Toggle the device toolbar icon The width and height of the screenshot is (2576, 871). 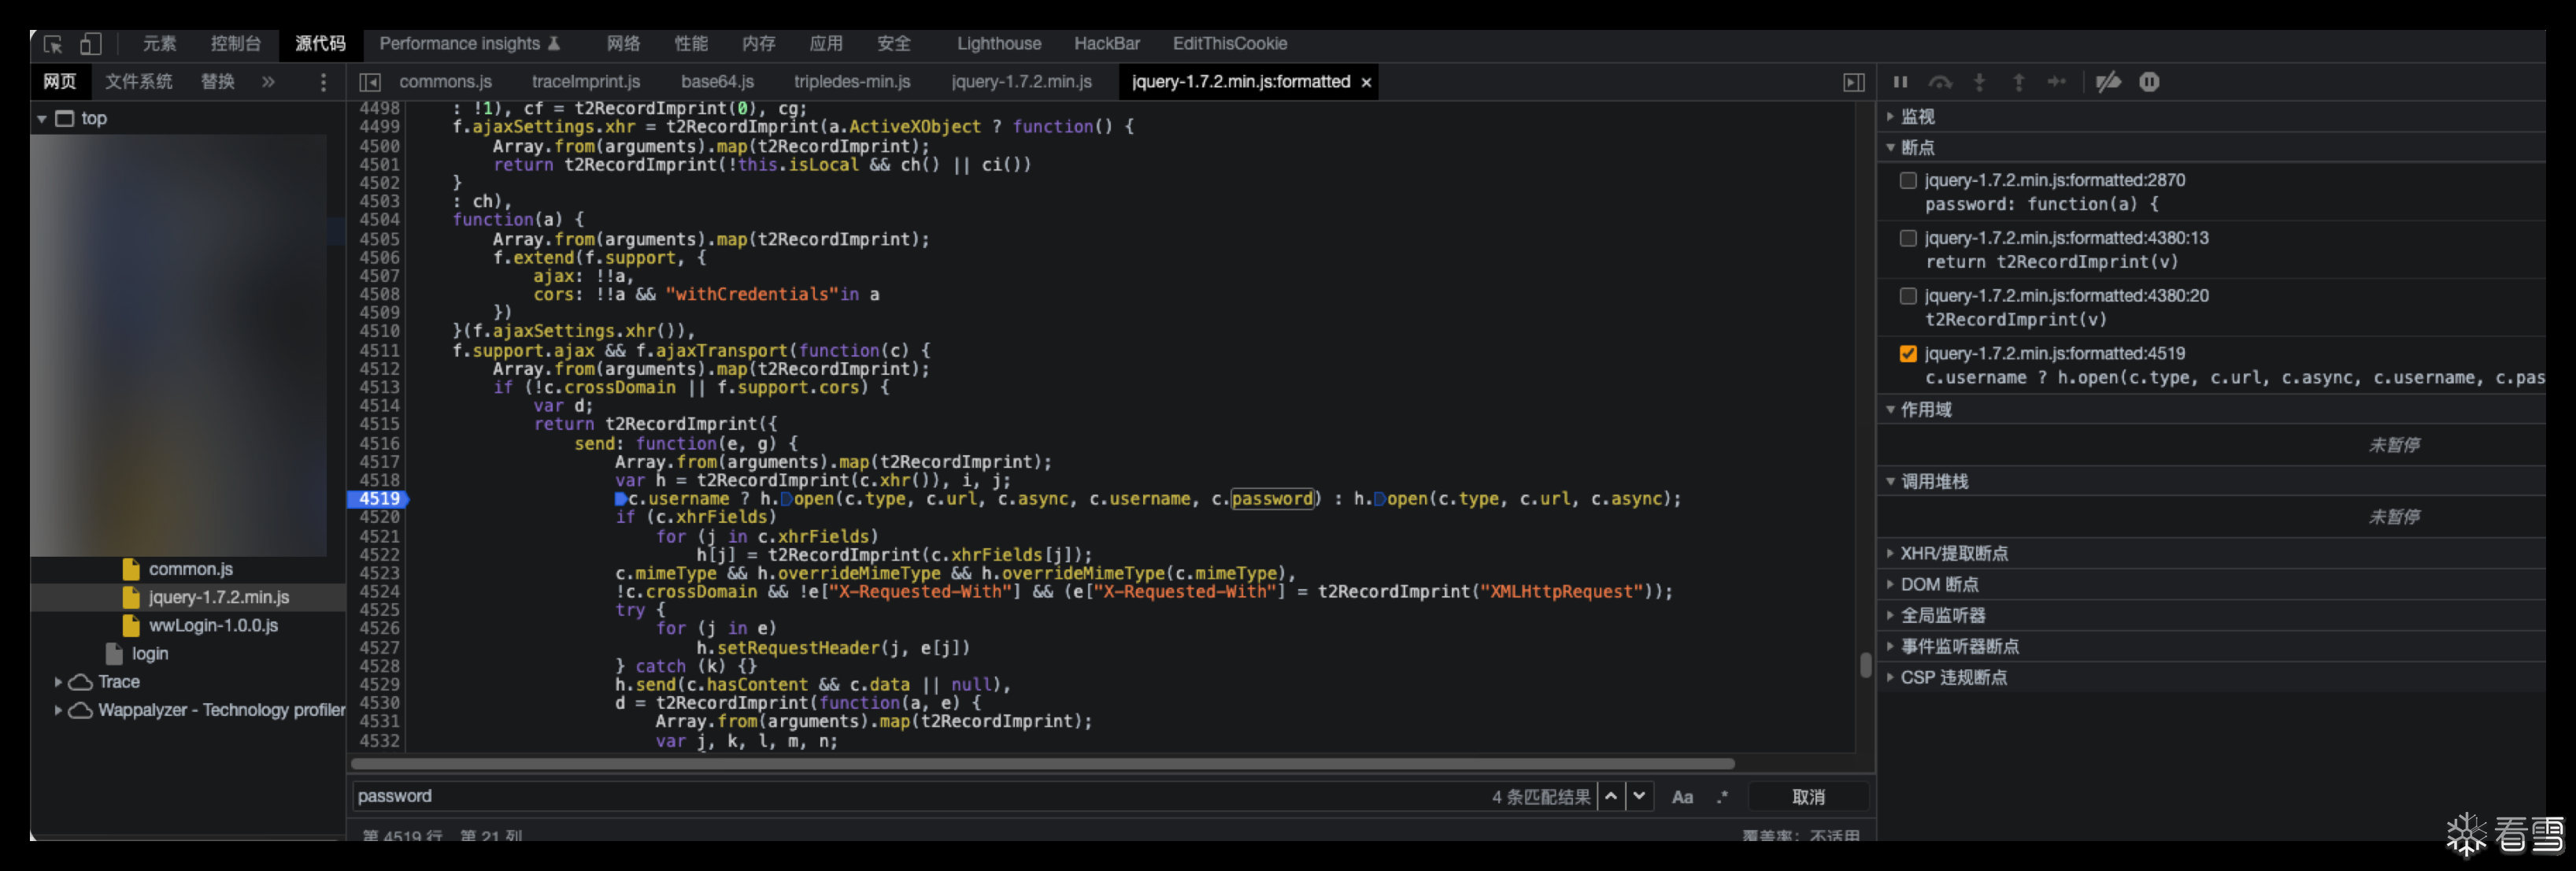pos(90,44)
